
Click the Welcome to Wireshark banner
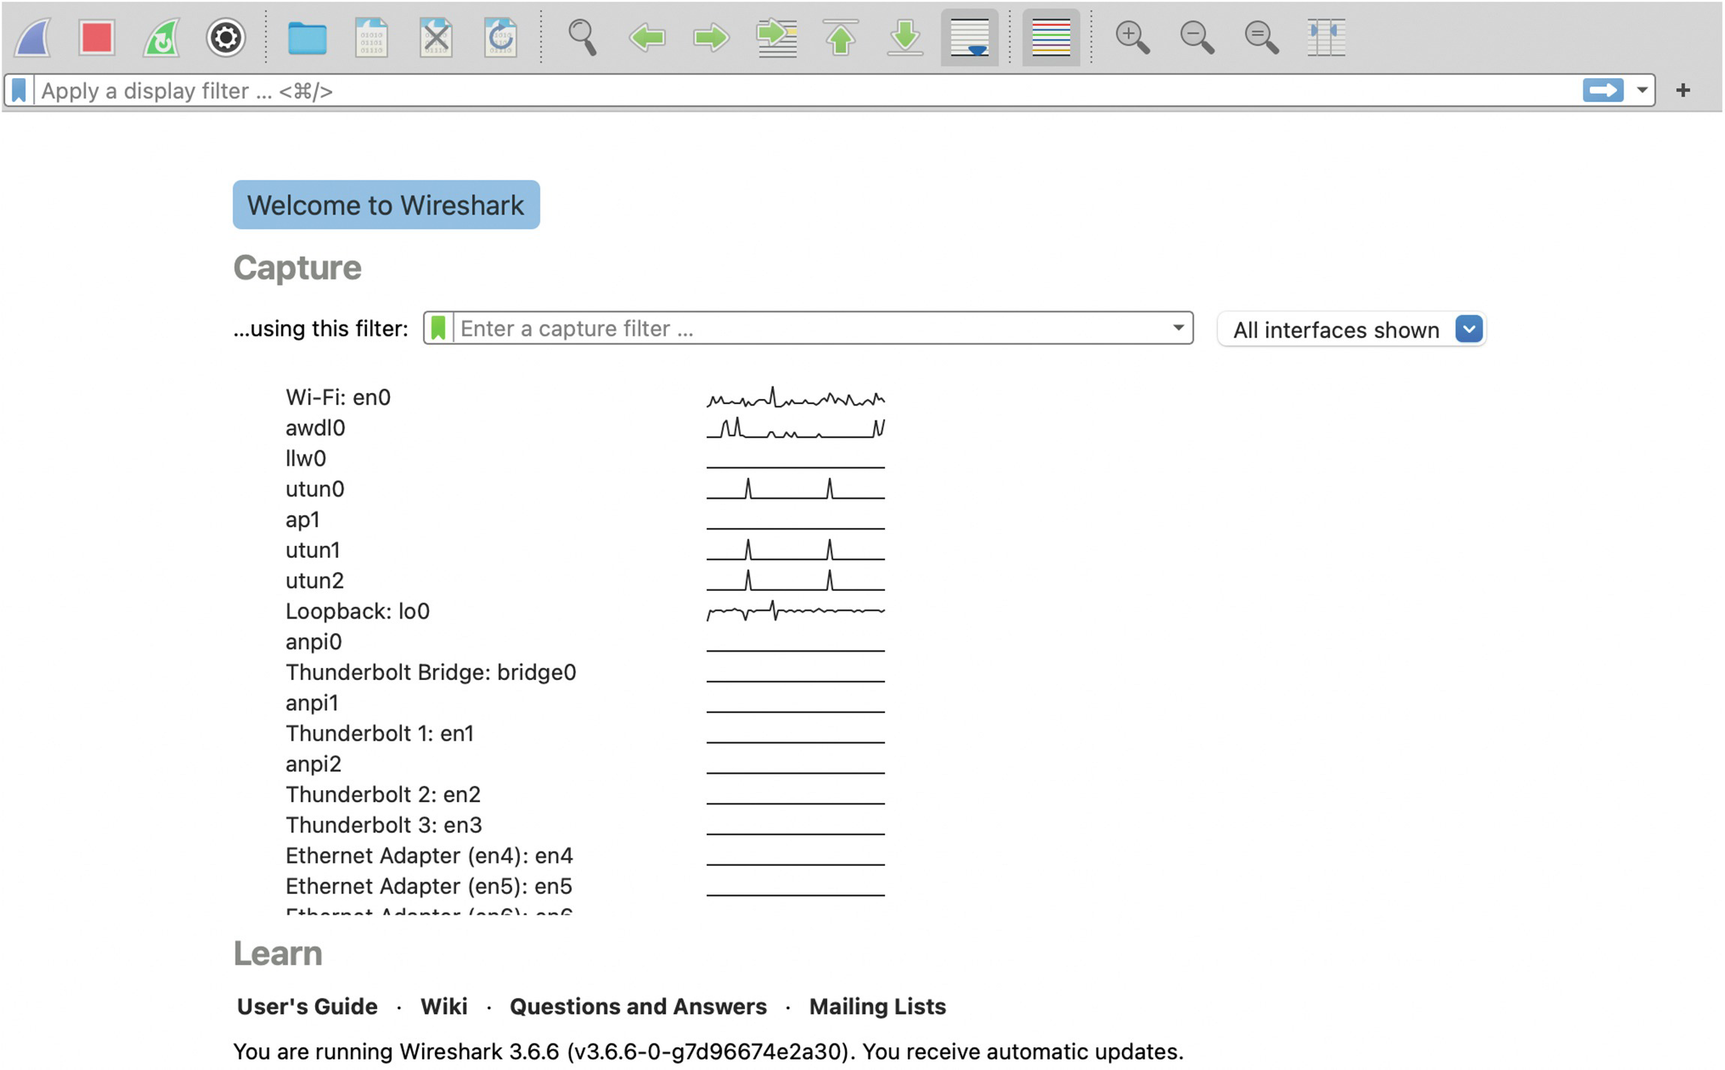coord(386,205)
